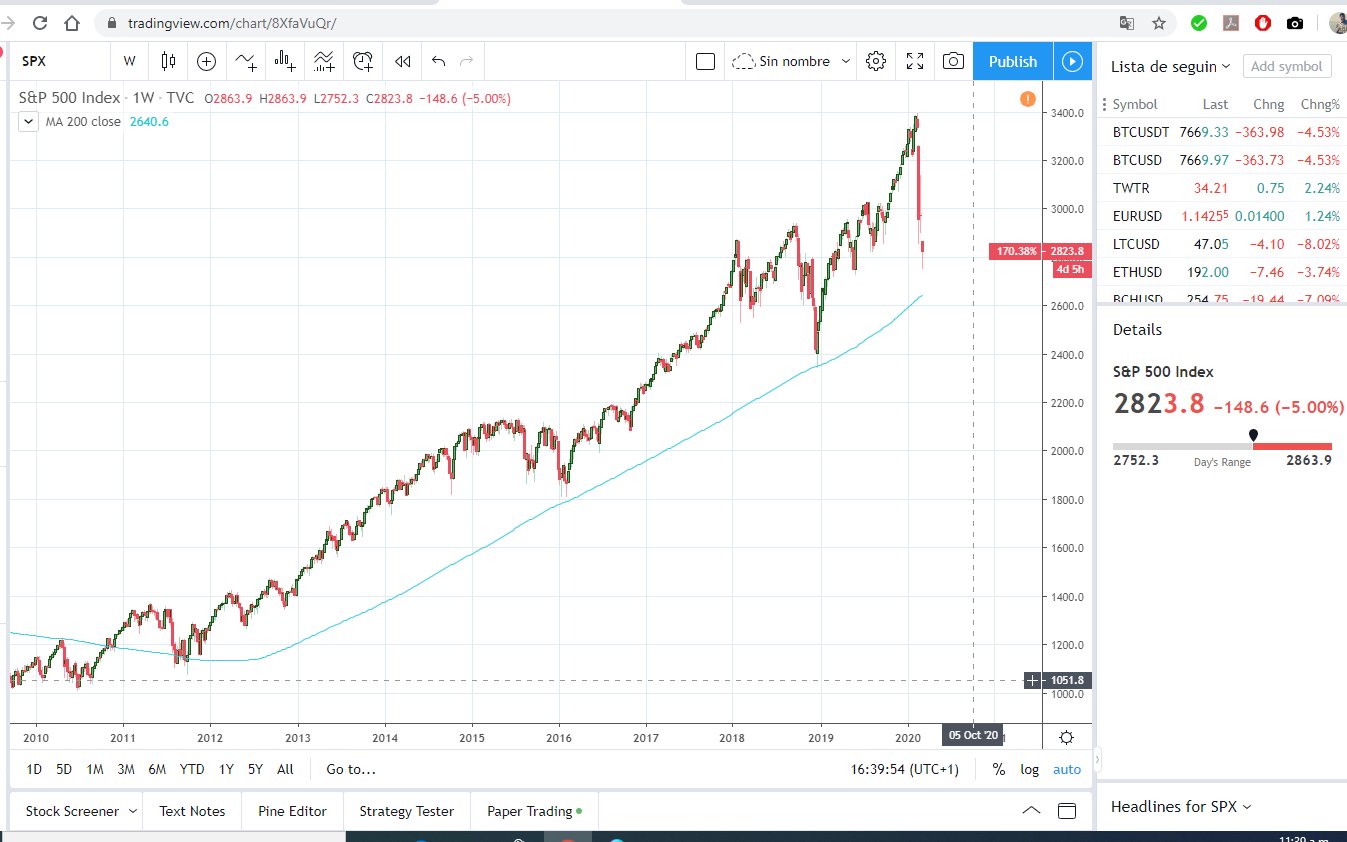The width and height of the screenshot is (1347, 842).
Task: Open the Financials bar-chart icon
Action: pos(285,61)
